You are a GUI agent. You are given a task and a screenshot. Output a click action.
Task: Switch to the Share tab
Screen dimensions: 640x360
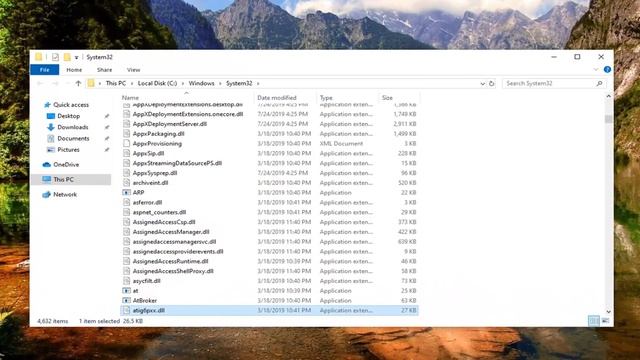104,70
